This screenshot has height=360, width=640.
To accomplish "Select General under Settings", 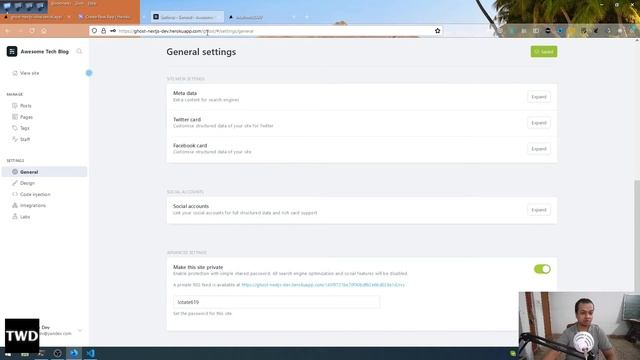I will click(x=44, y=172).
